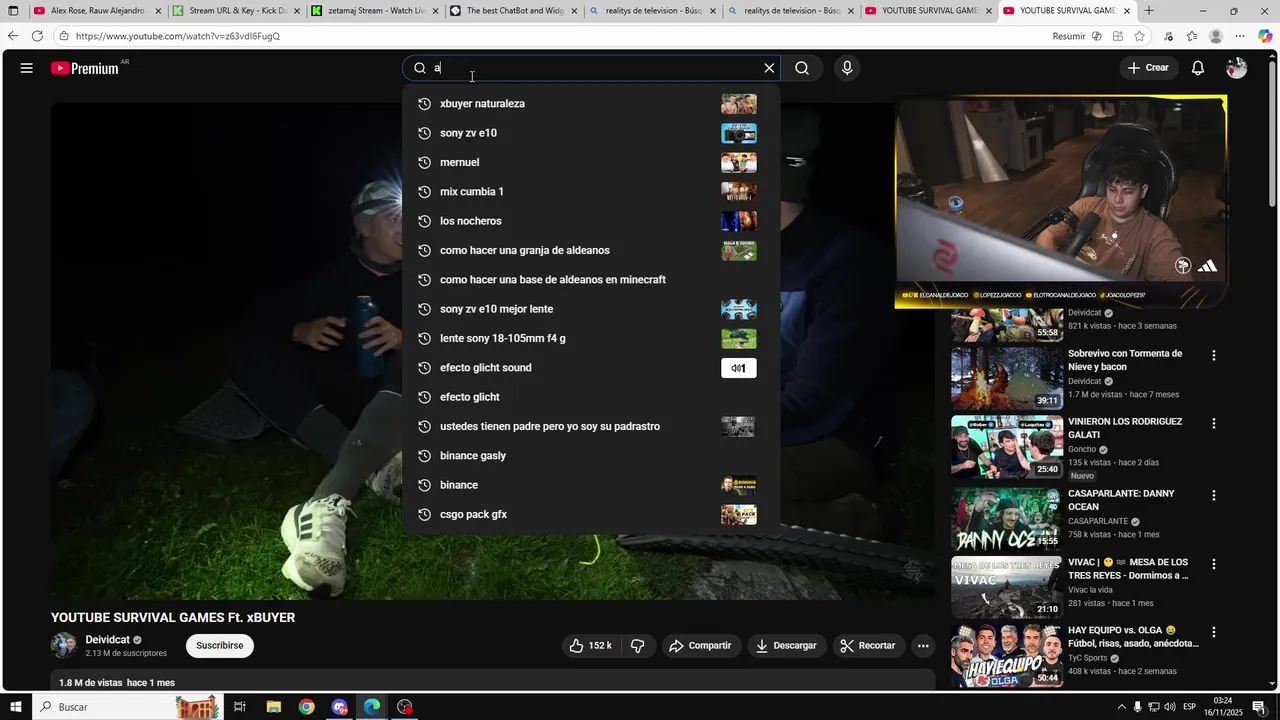Choose suggestion 'sony zv e10 mejor lente'
The width and height of the screenshot is (1280, 720).
click(x=591, y=309)
